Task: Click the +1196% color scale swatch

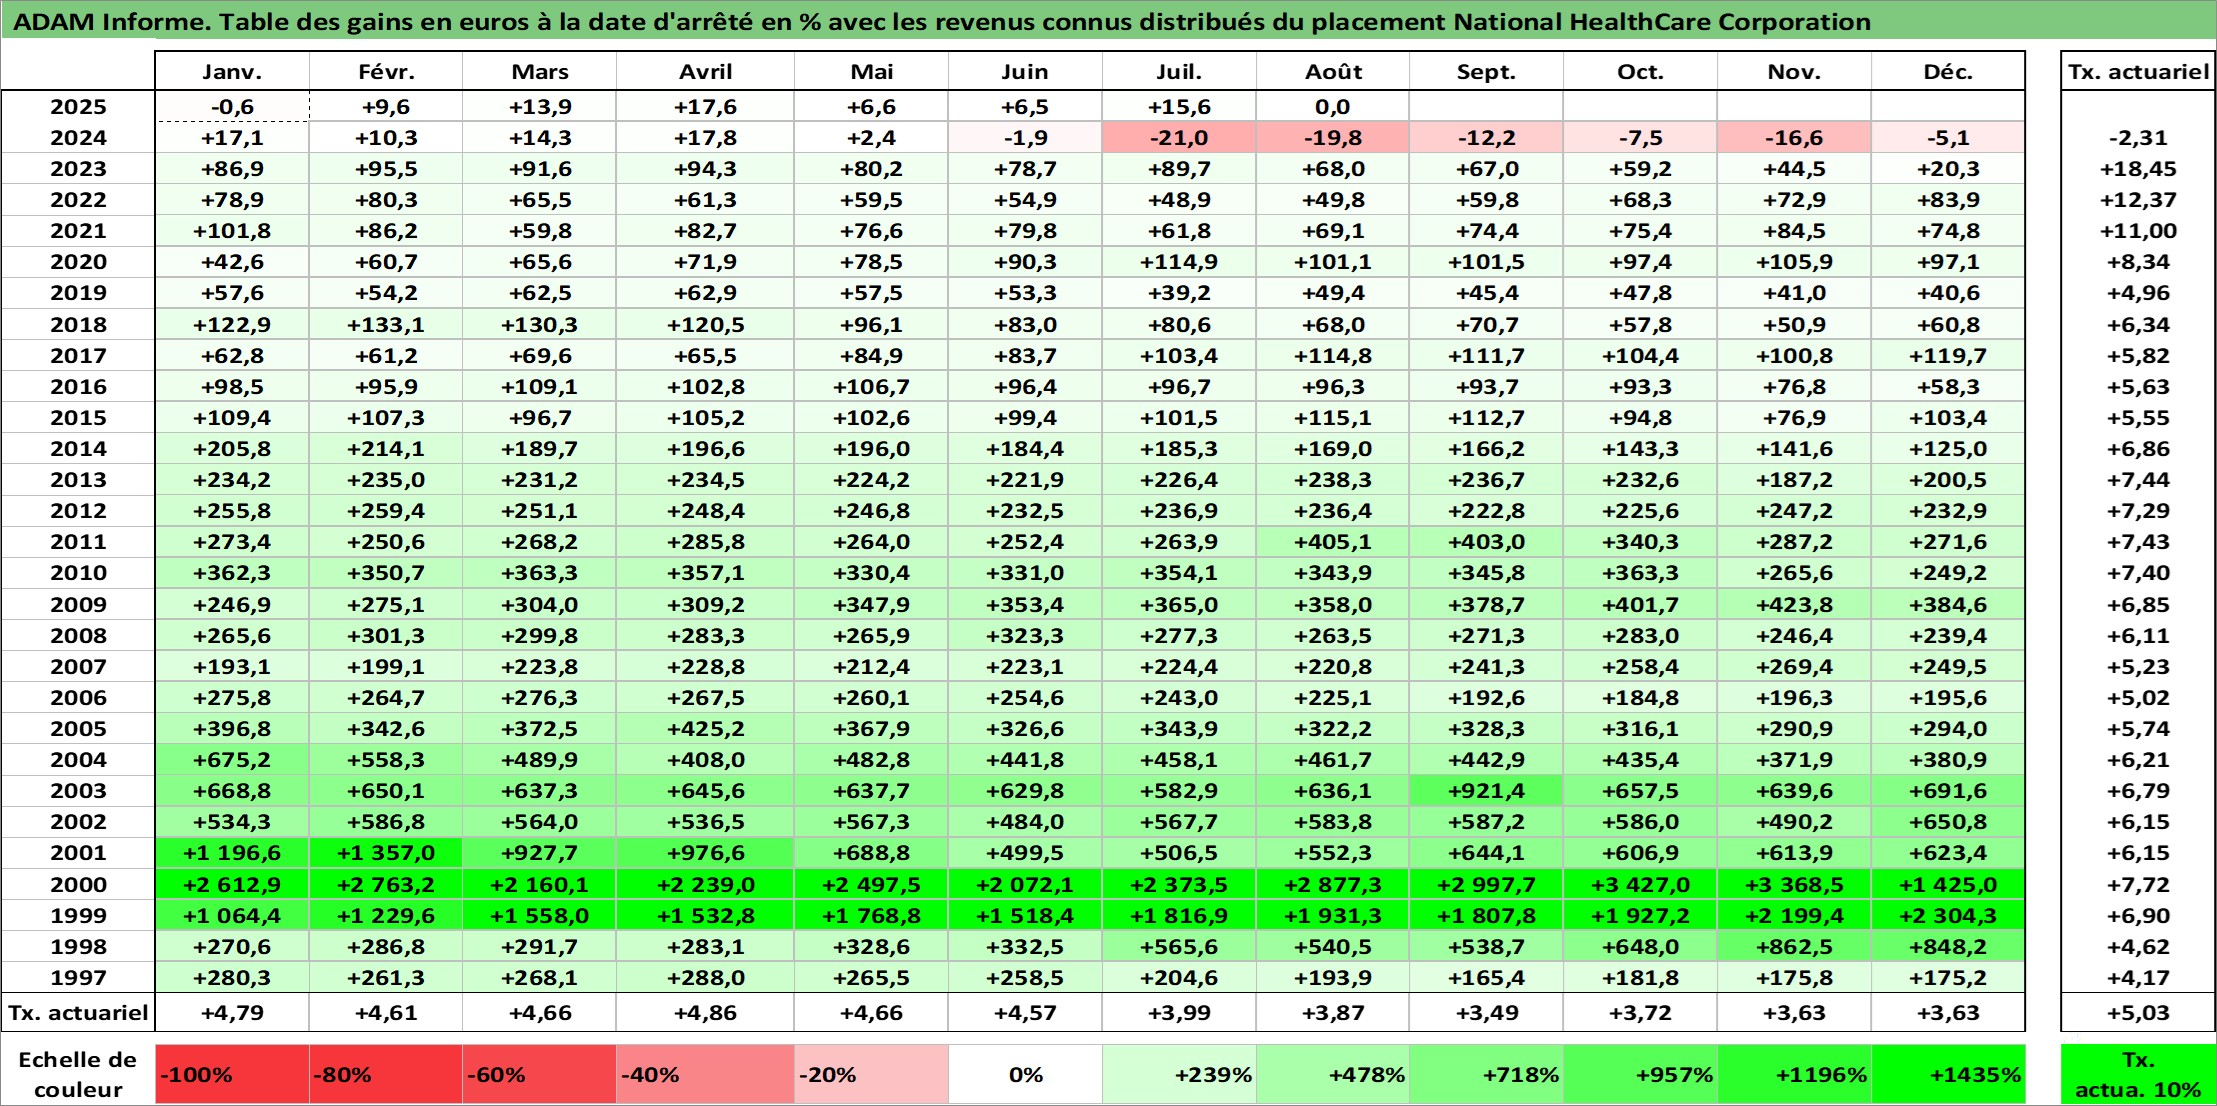Action: point(1794,1075)
